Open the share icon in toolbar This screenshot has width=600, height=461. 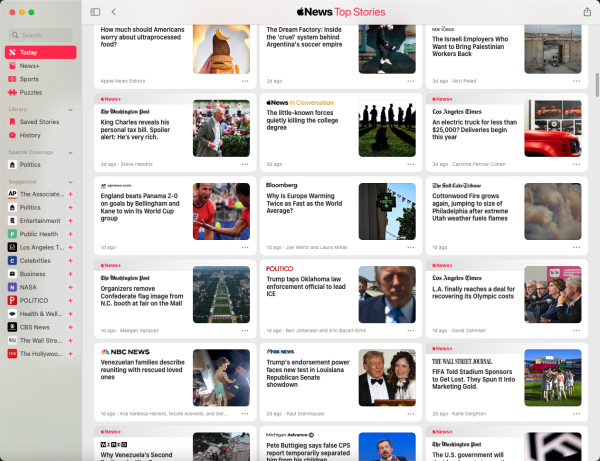point(587,12)
